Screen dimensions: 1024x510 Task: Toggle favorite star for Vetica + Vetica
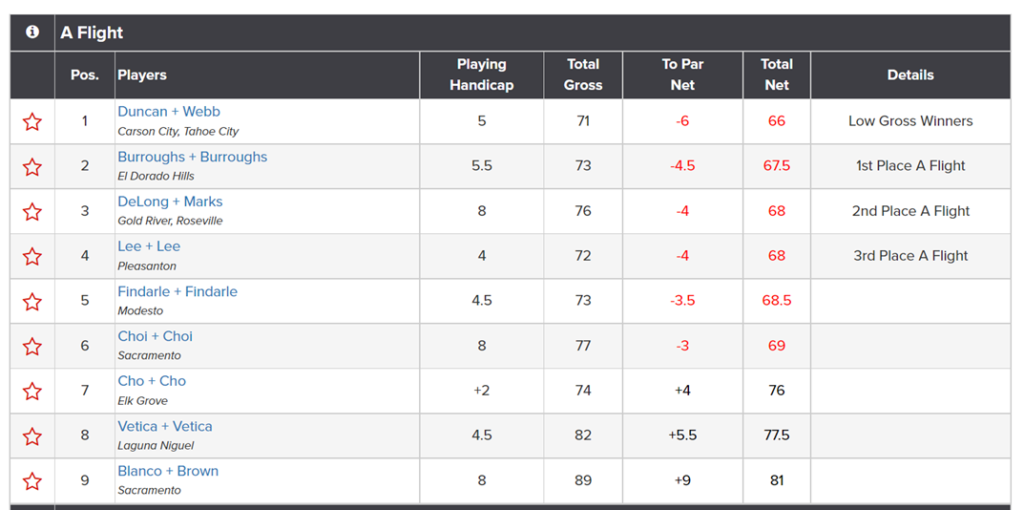tap(32, 436)
